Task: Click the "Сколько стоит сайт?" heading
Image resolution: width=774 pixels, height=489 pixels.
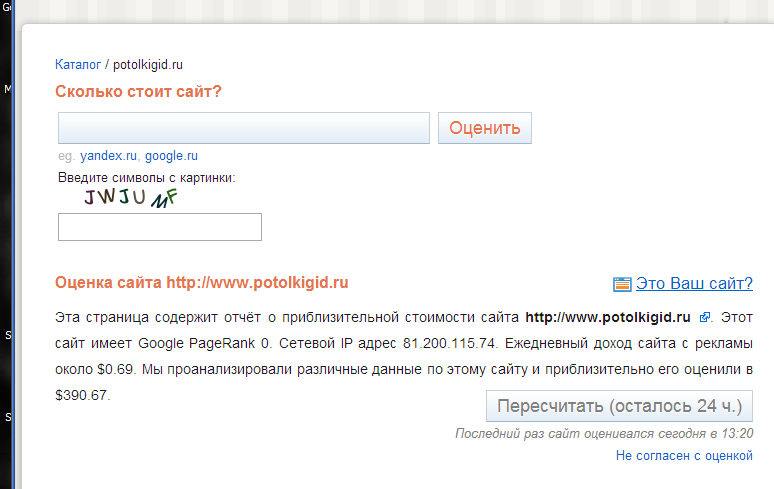Action: click(x=138, y=92)
